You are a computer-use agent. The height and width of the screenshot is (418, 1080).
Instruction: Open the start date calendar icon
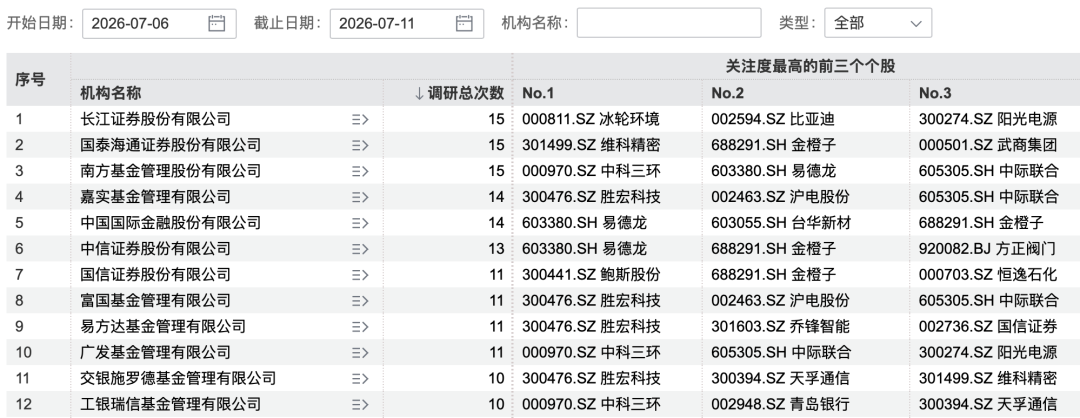(216, 23)
